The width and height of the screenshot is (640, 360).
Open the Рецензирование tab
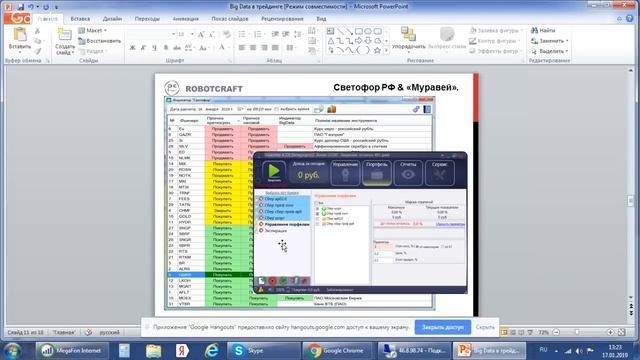tap(282, 19)
